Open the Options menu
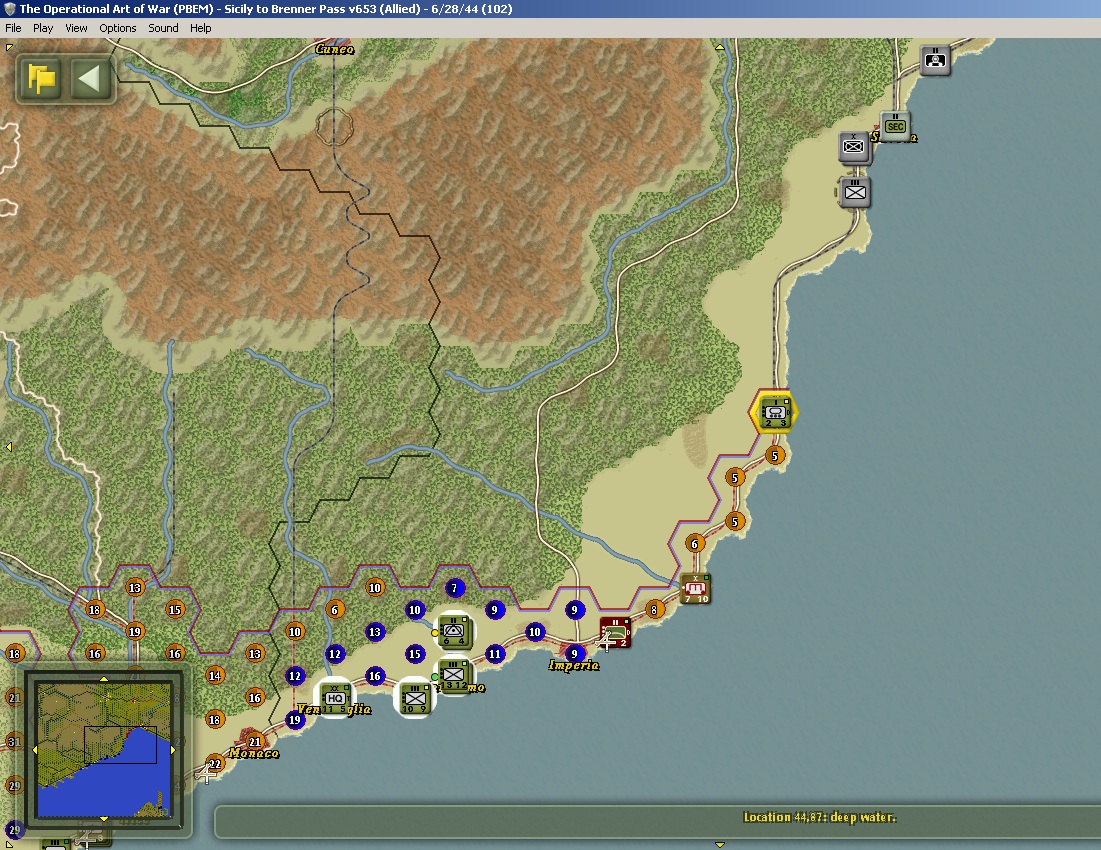The image size is (1101, 850). (x=117, y=28)
